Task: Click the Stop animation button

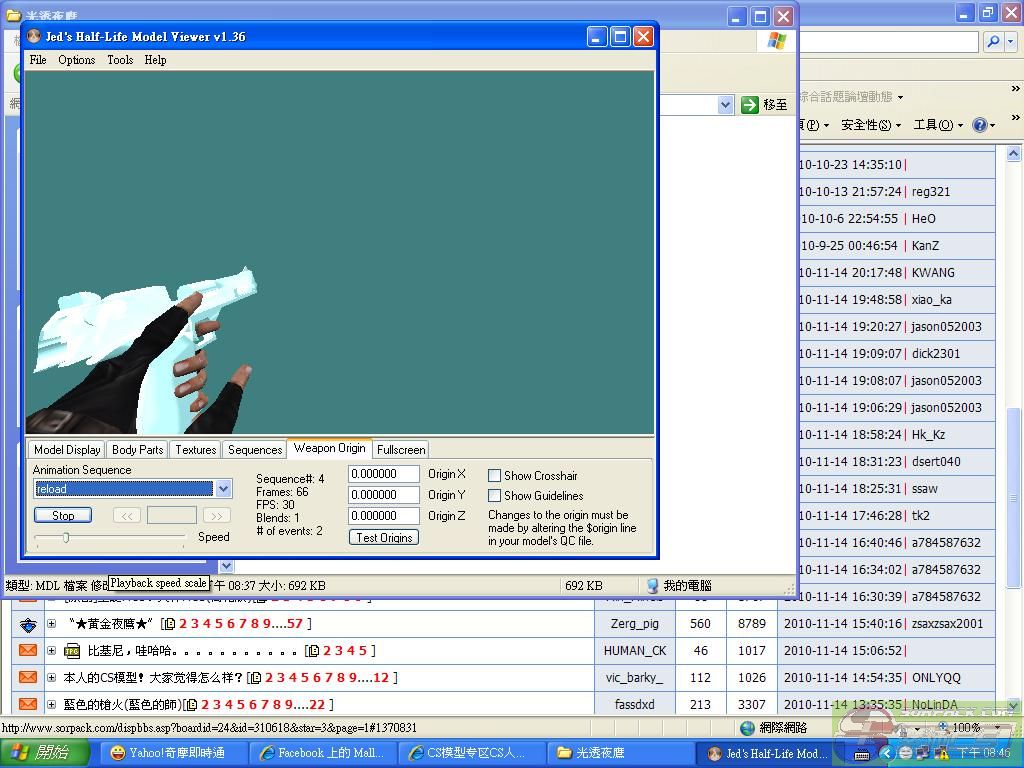Action: (63, 515)
